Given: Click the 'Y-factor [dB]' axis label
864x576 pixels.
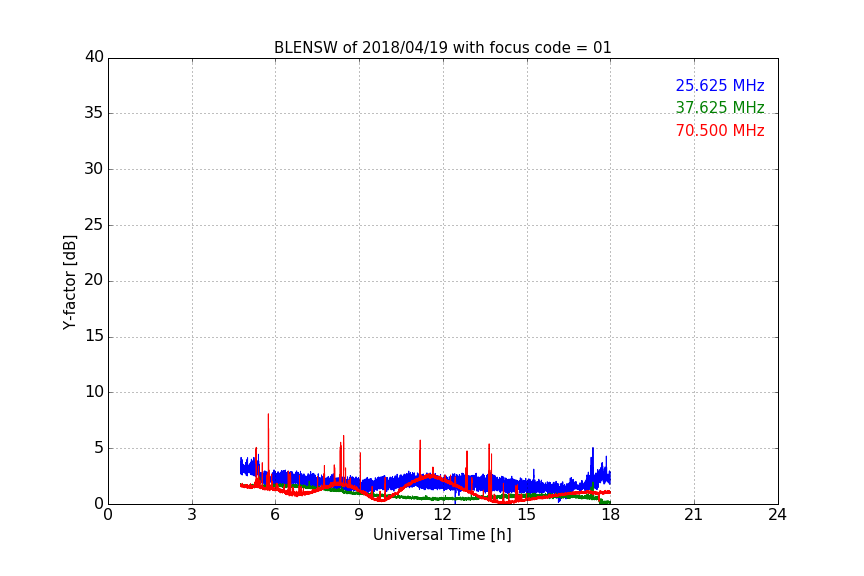Looking at the screenshot, I should point(69,282).
